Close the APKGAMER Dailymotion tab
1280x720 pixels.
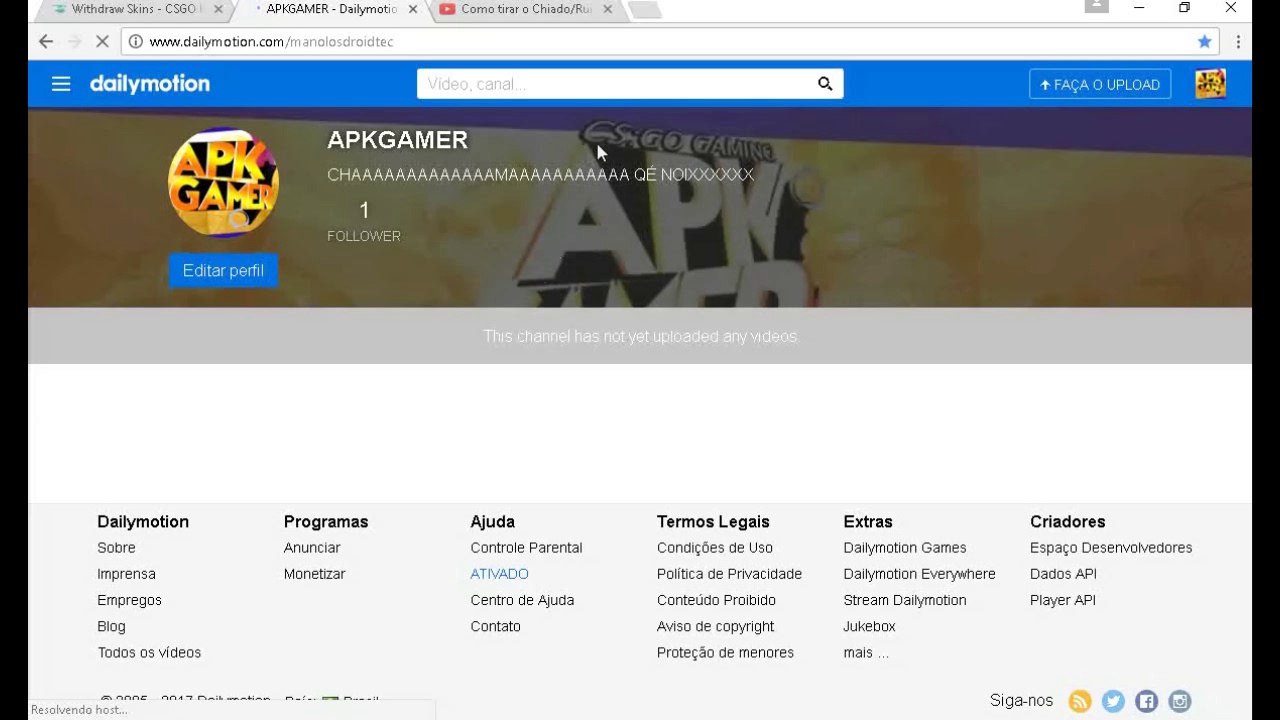coord(413,9)
